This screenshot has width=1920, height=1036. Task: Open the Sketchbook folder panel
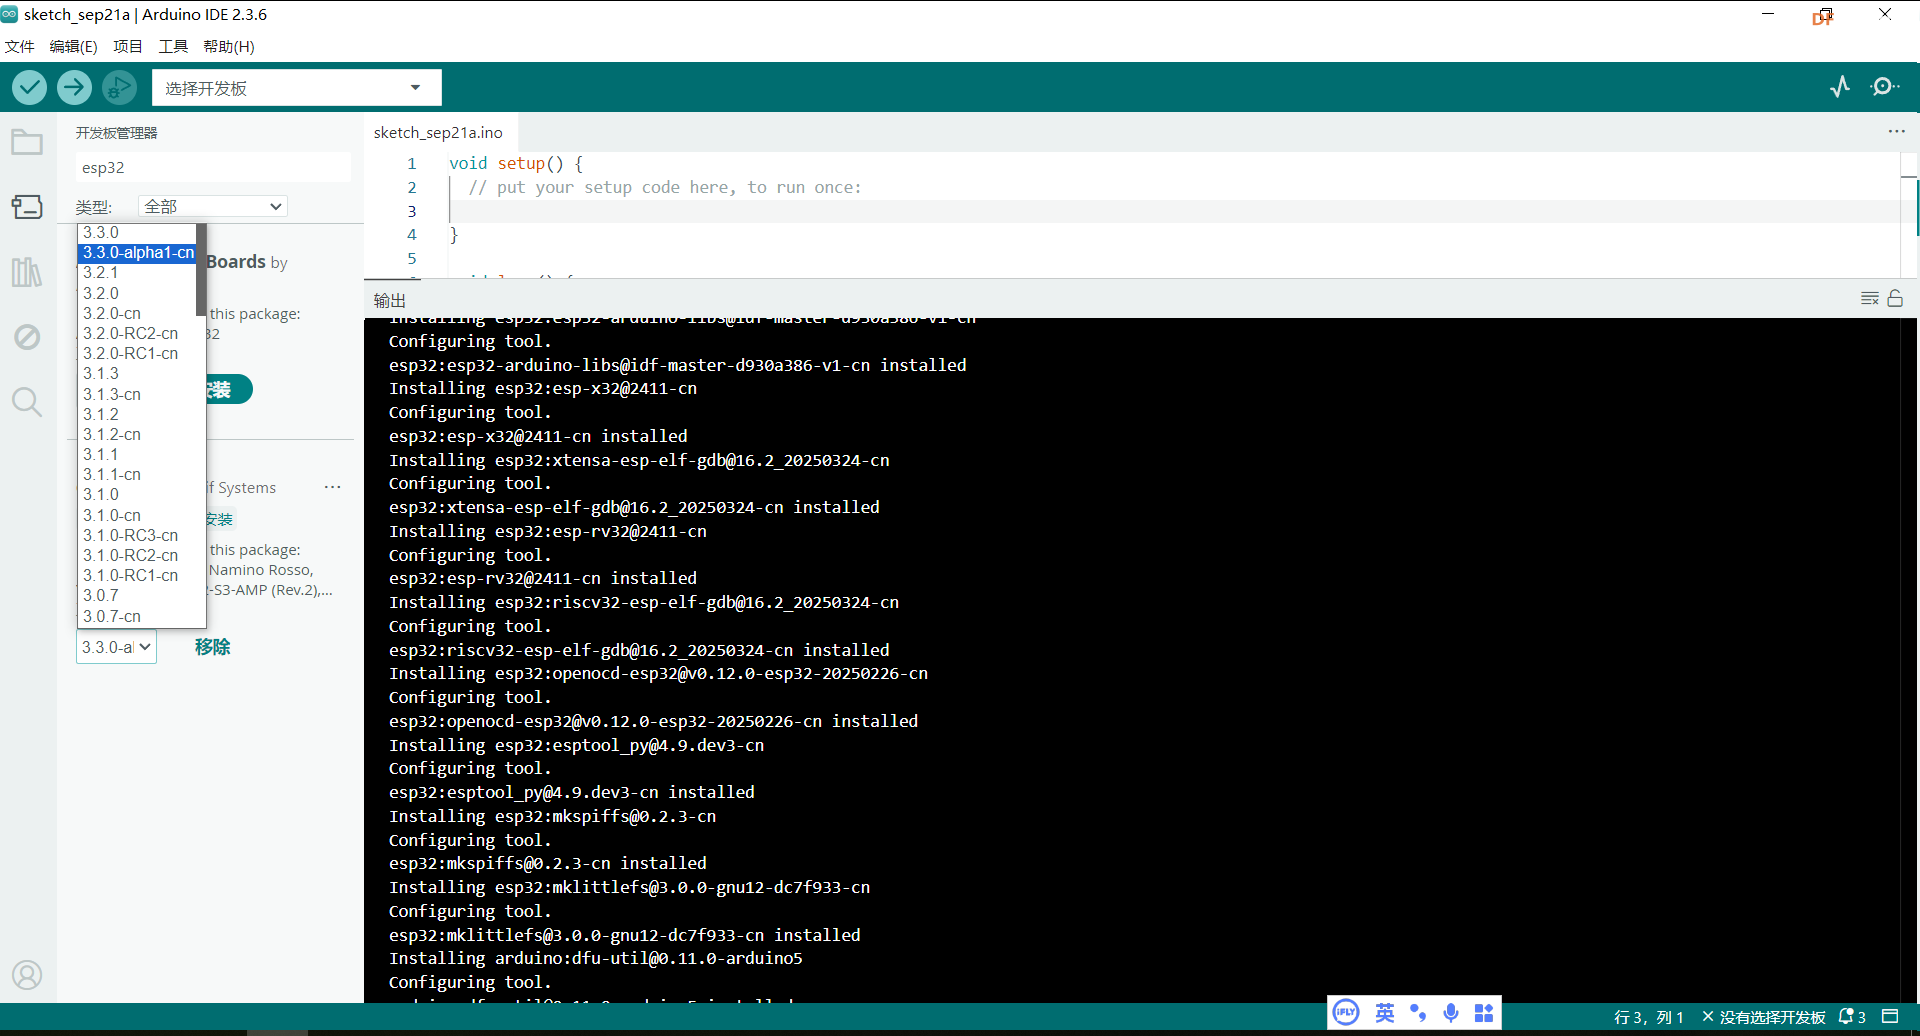[x=27, y=142]
